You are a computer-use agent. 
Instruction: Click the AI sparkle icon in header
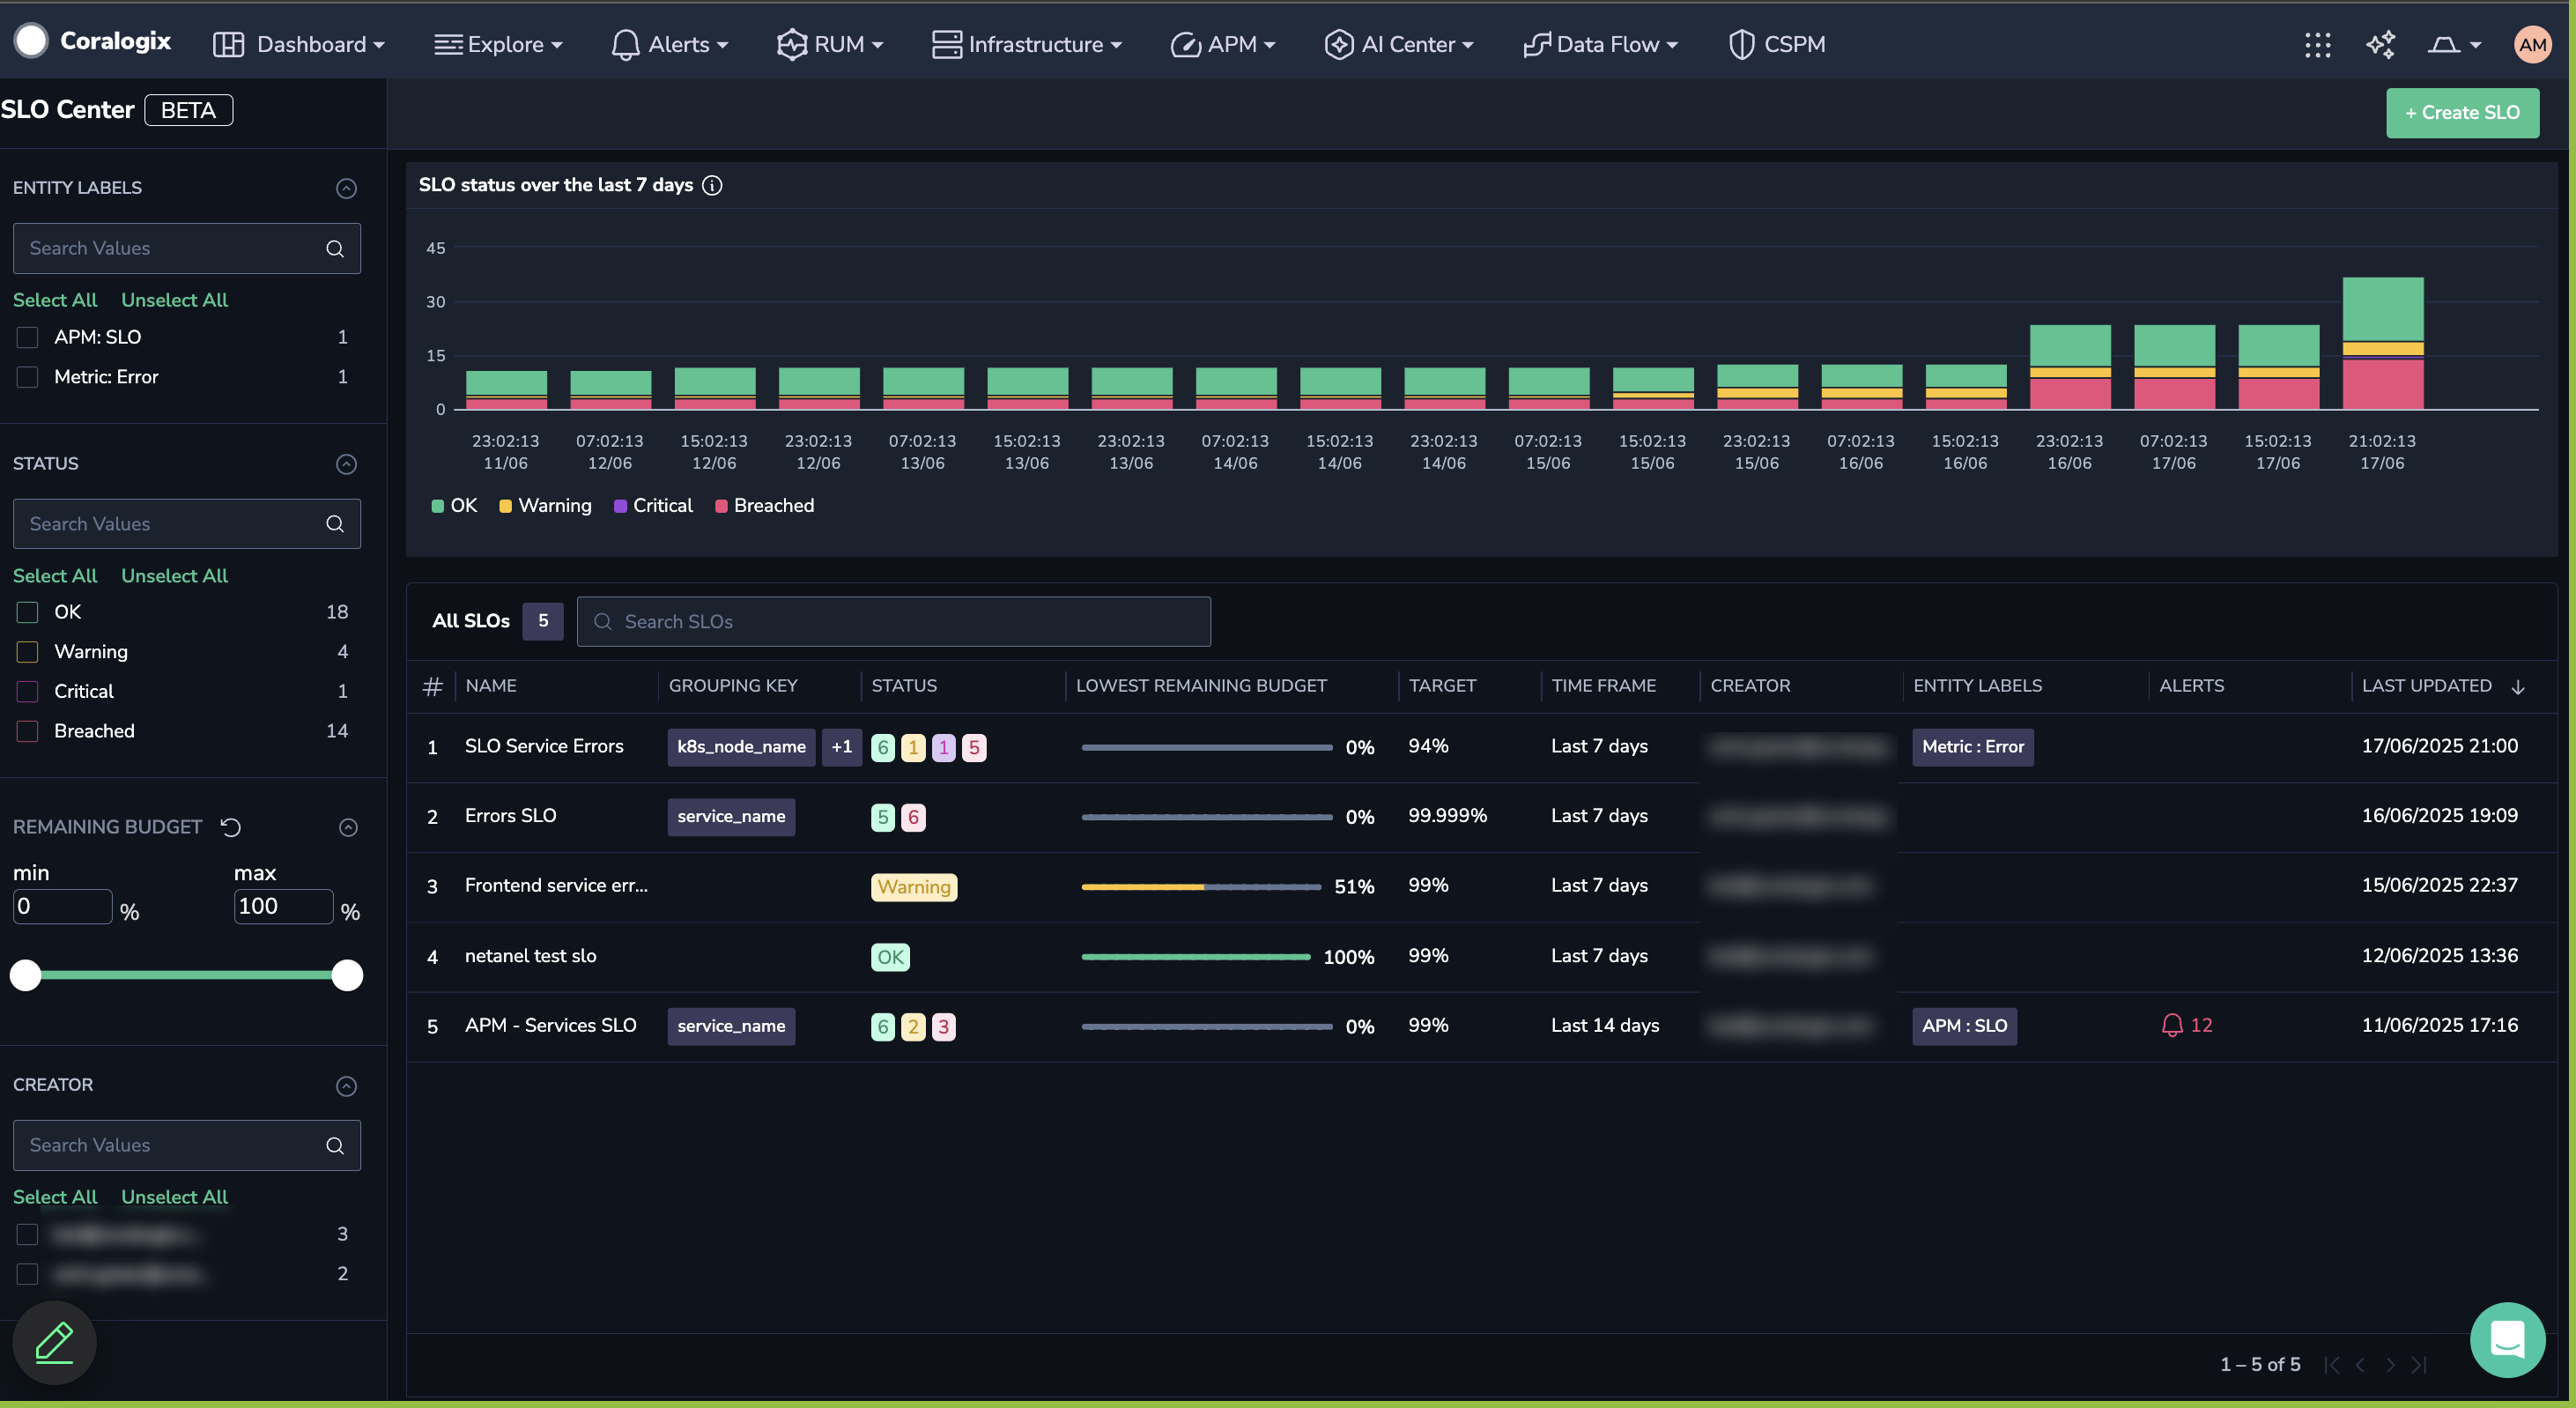click(2381, 45)
